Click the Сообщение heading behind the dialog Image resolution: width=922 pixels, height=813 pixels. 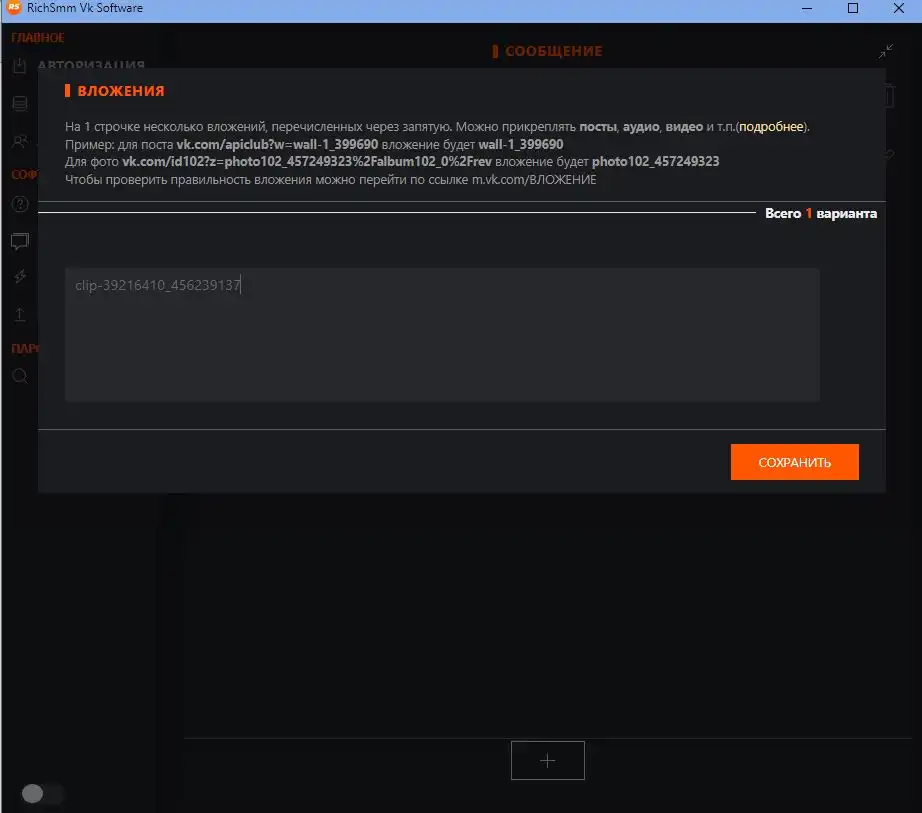(553, 51)
